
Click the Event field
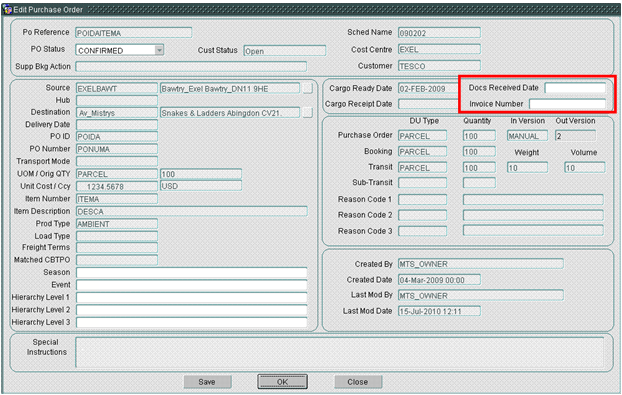click(192, 285)
